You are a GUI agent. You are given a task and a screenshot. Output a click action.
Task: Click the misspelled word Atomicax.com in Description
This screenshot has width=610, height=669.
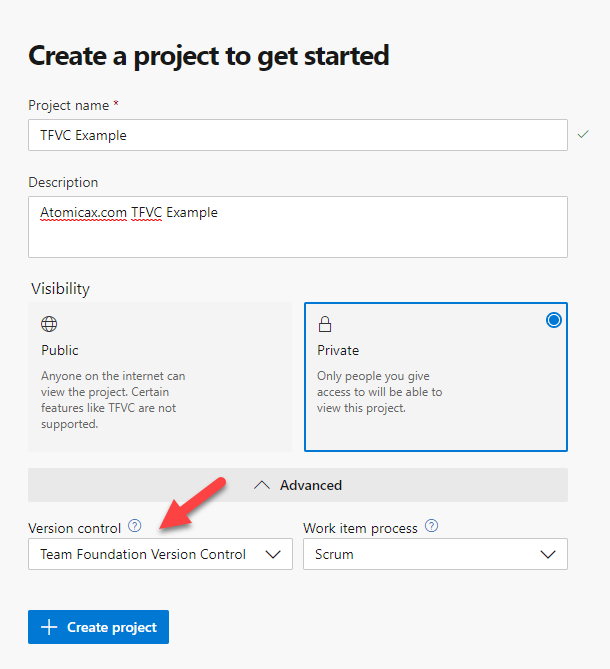pos(83,212)
